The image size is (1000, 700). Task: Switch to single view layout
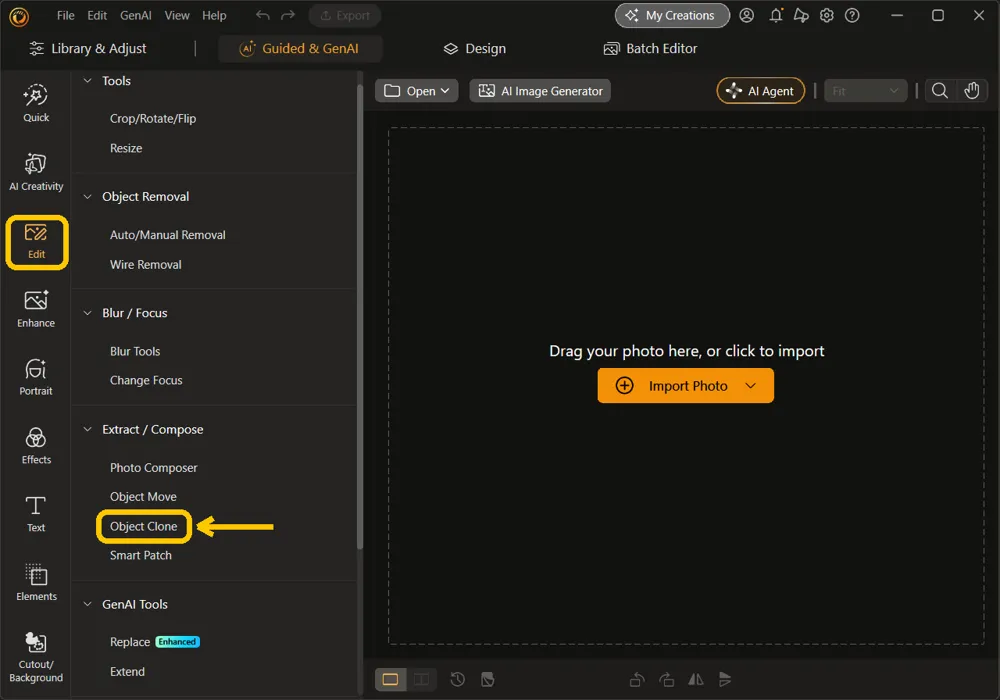pos(390,680)
